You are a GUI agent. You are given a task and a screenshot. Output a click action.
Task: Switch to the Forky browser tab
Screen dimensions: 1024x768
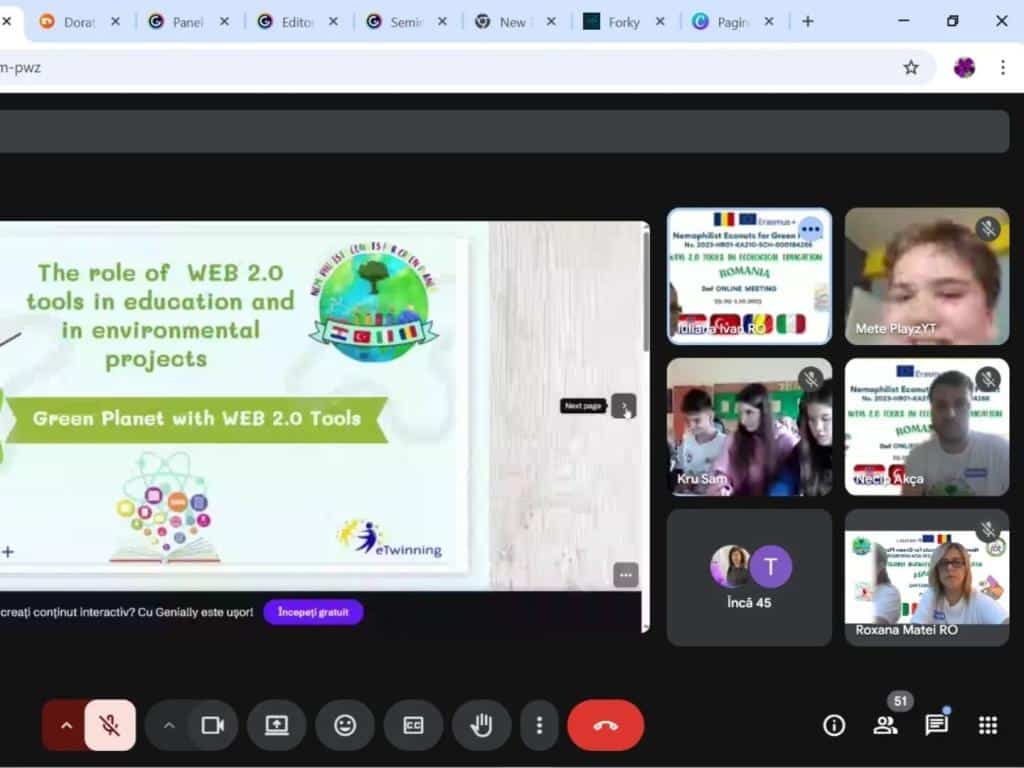pos(623,22)
